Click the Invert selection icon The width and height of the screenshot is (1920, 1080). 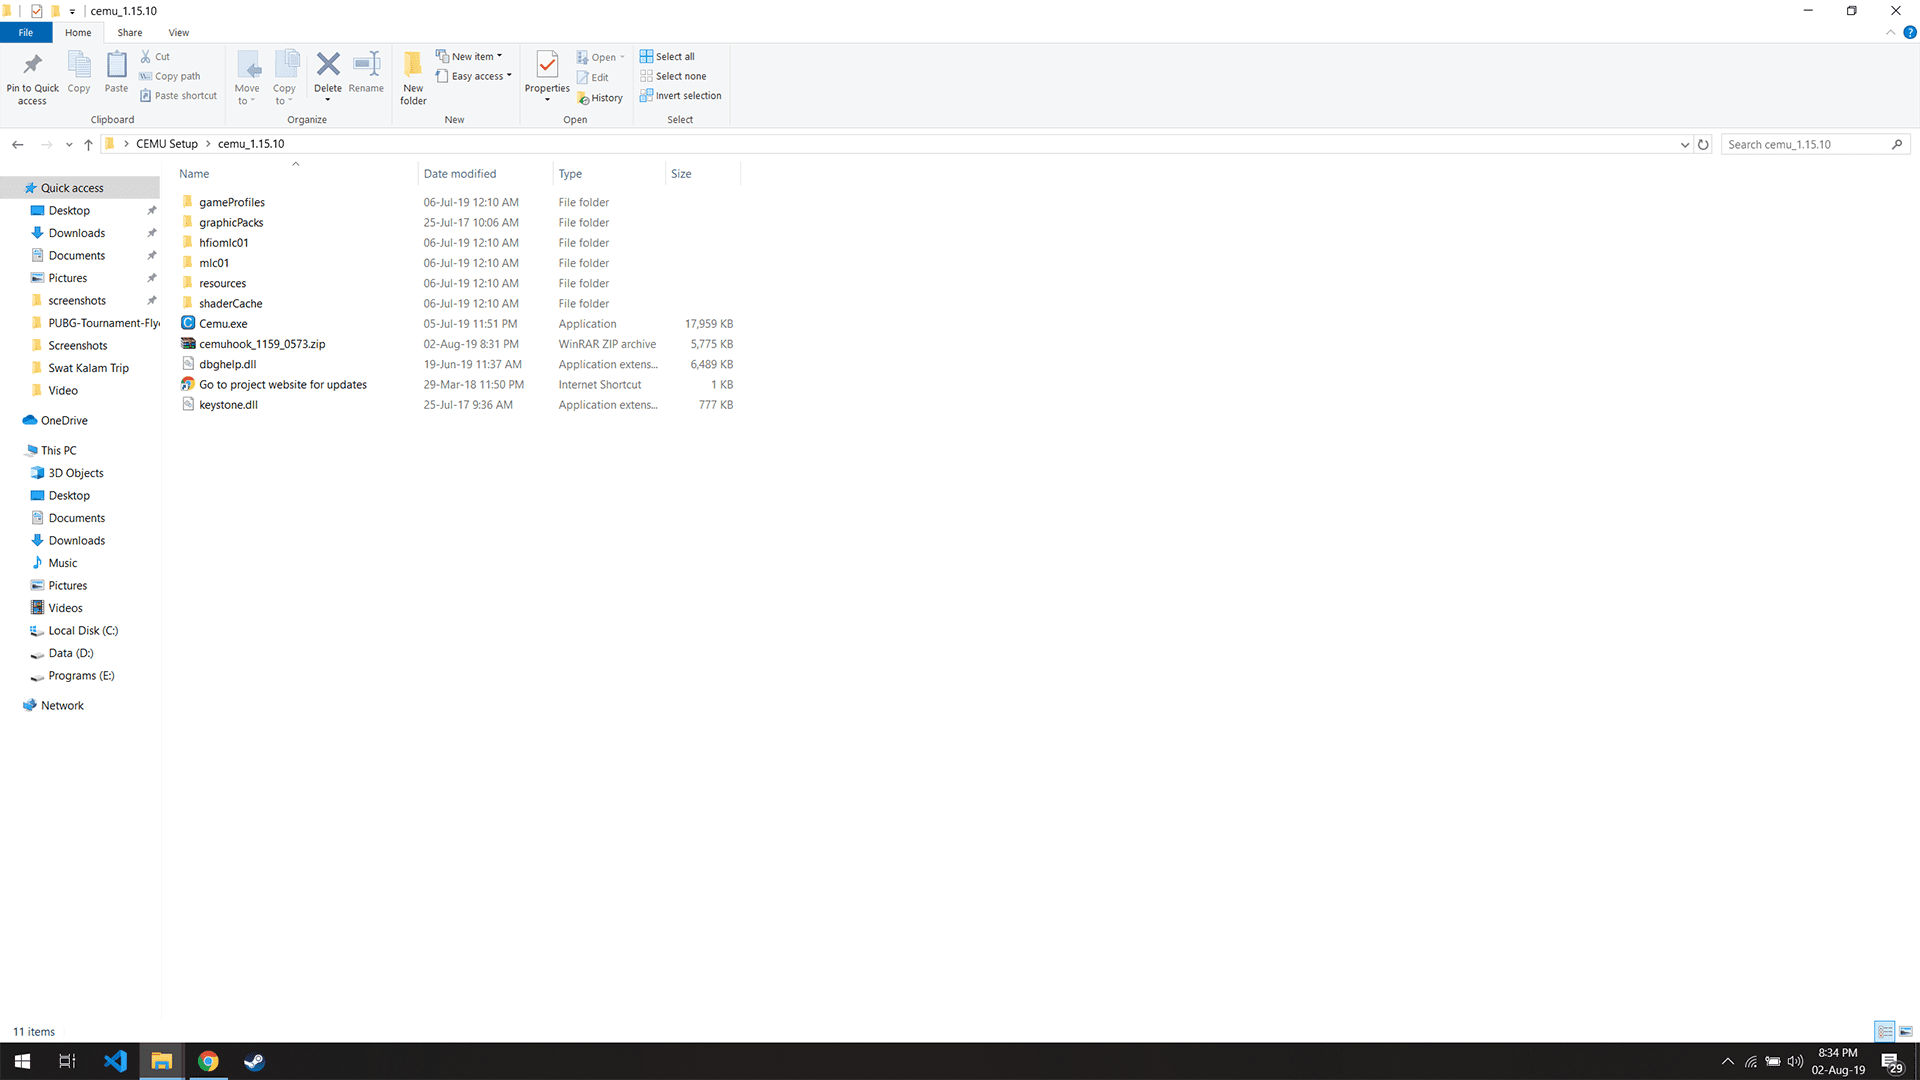click(x=680, y=96)
